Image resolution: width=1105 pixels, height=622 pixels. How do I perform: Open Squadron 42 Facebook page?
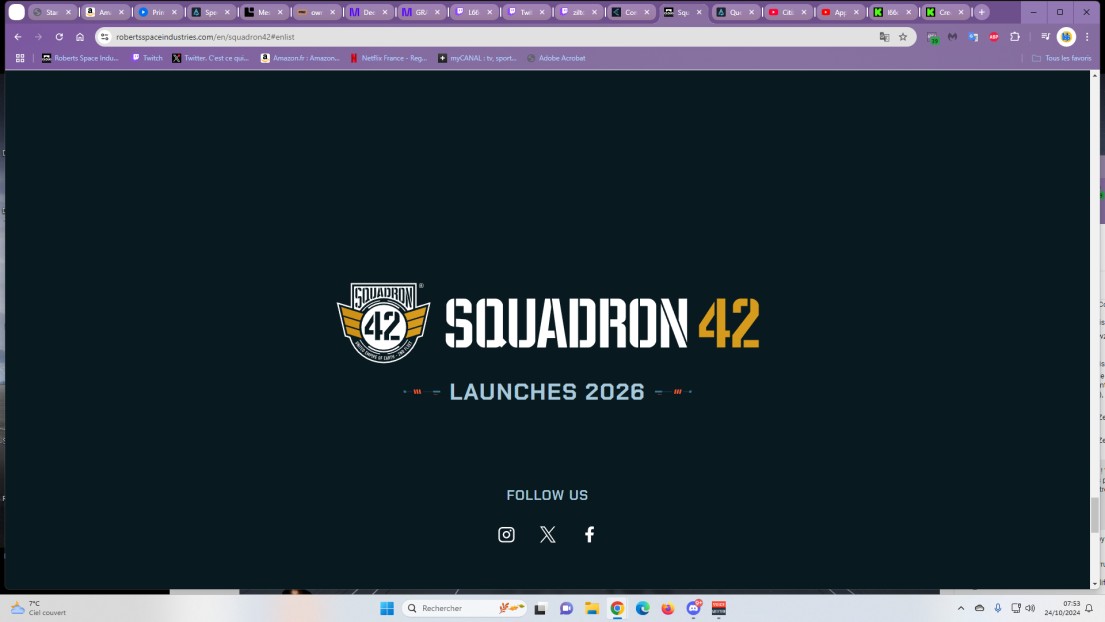pos(589,535)
